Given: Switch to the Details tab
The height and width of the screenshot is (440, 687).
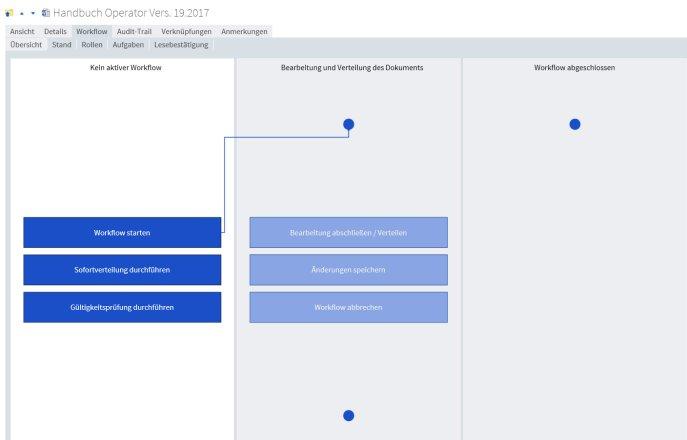Looking at the screenshot, I should pyautogui.click(x=55, y=32).
